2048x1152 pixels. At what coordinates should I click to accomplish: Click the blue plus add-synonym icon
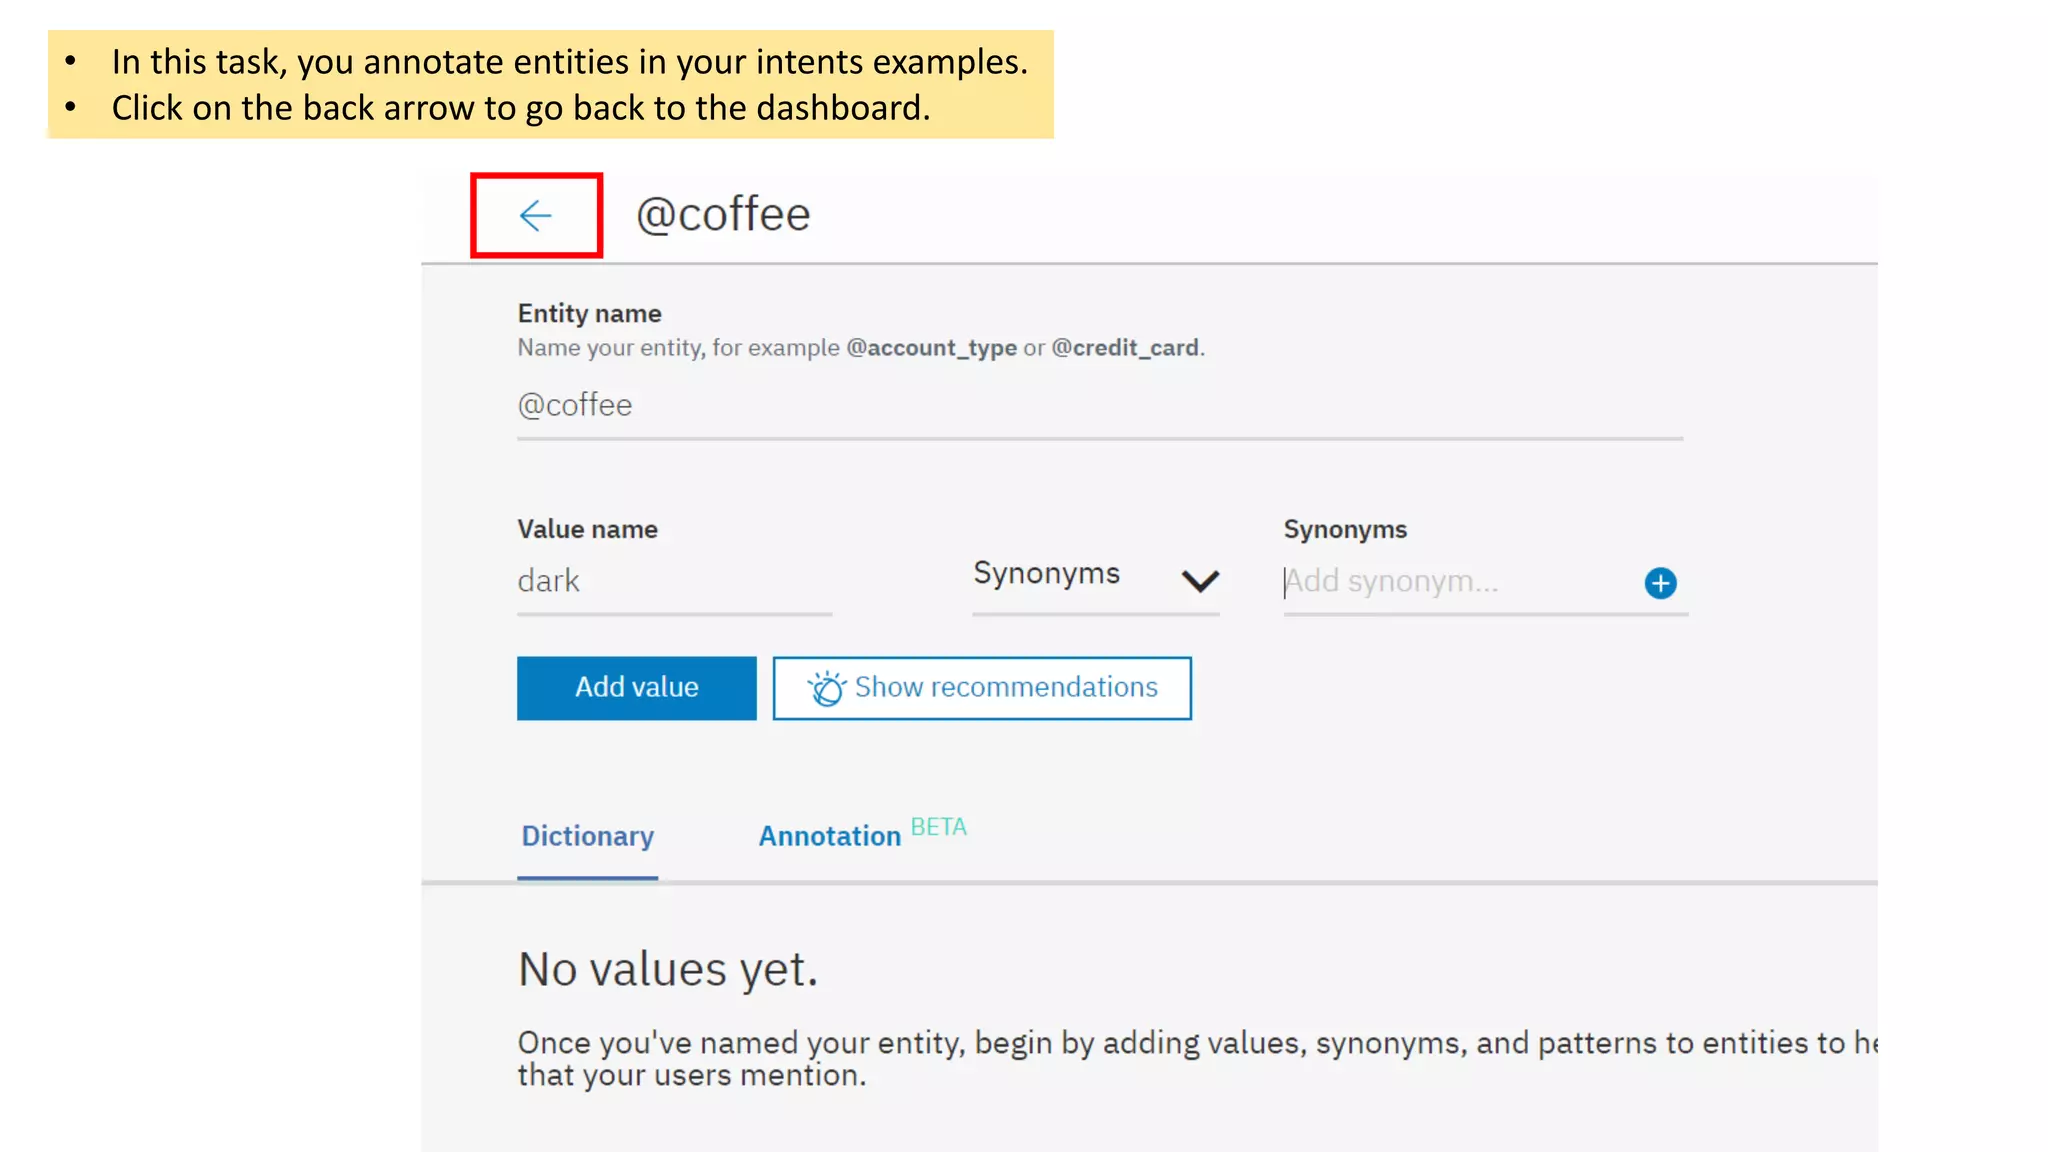[x=1660, y=583]
